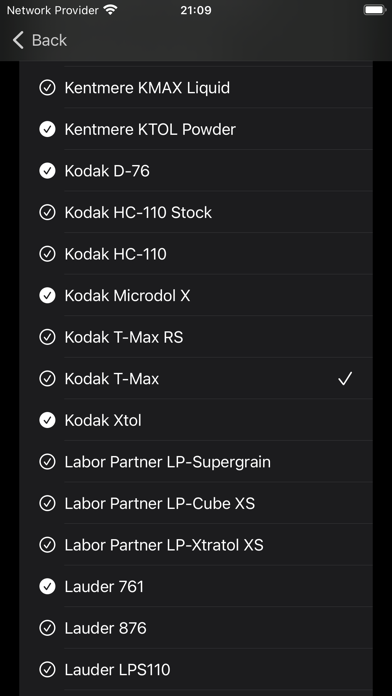The height and width of the screenshot is (696, 392).
Task: Tap the Wi-Fi status icon in status bar
Action: click(110, 10)
